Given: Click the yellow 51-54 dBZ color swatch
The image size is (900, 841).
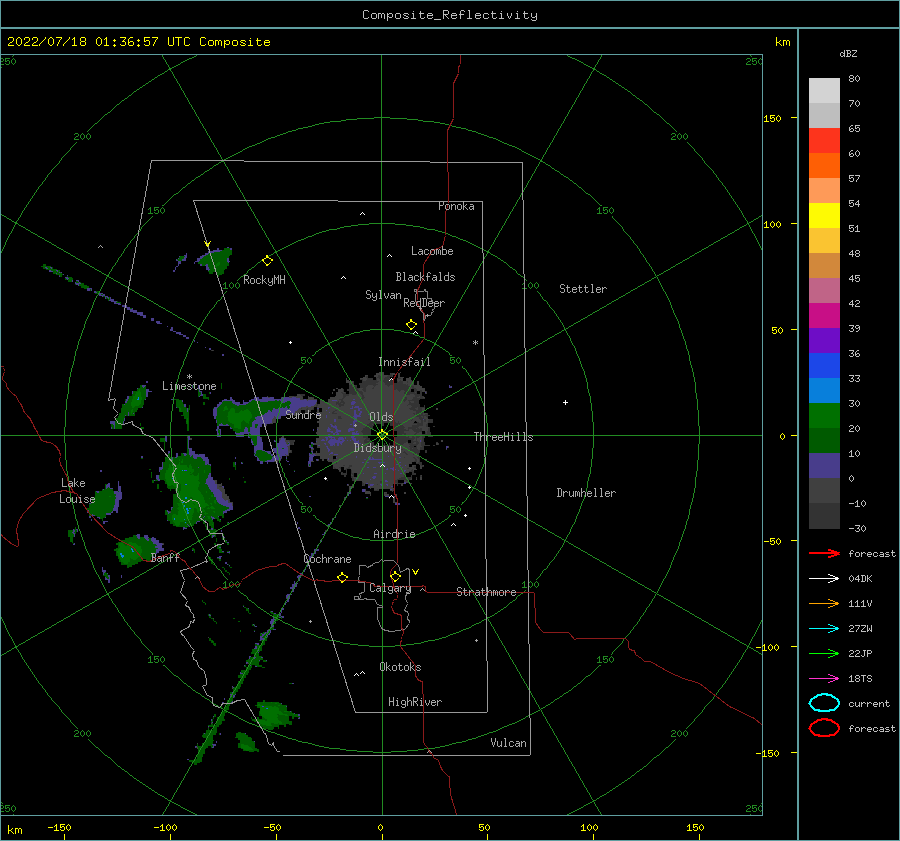Looking at the screenshot, I should [x=824, y=215].
